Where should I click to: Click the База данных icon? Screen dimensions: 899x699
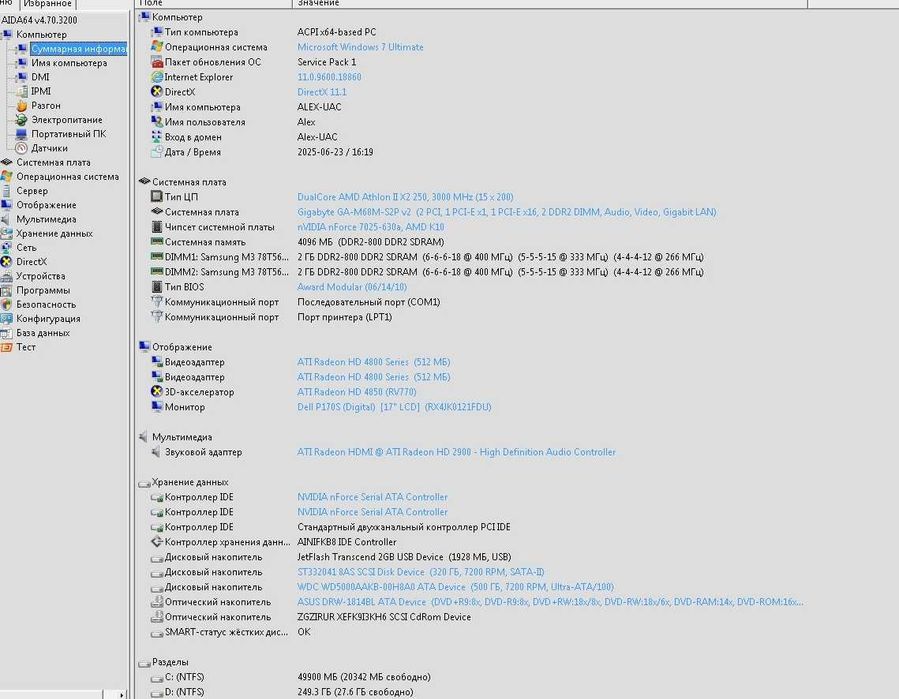tap(6, 333)
